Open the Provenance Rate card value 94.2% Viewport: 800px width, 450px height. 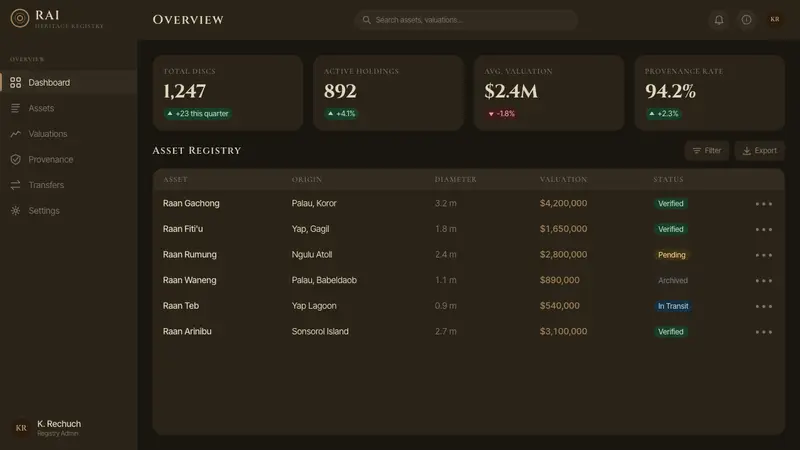pyautogui.click(x=670, y=91)
